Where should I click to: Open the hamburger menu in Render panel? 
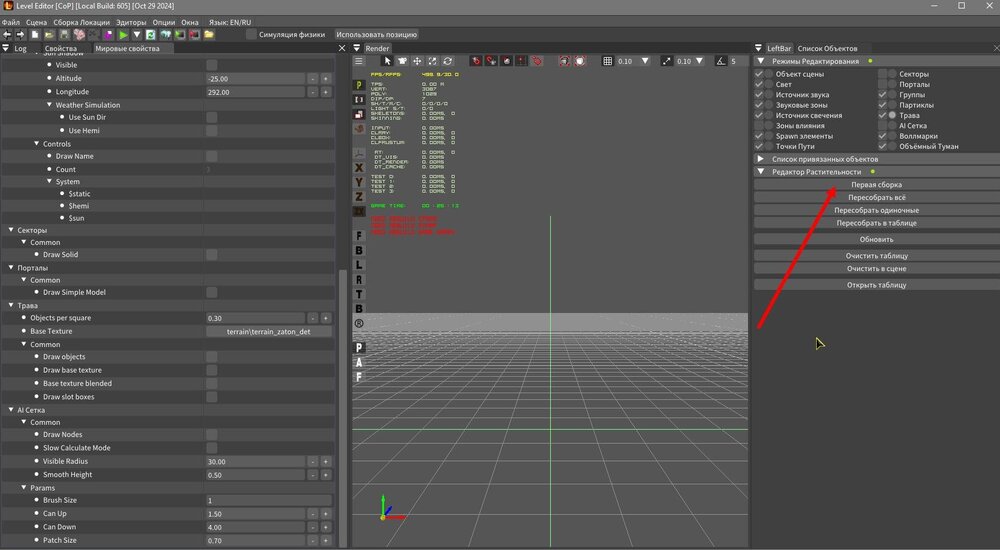coord(360,61)
